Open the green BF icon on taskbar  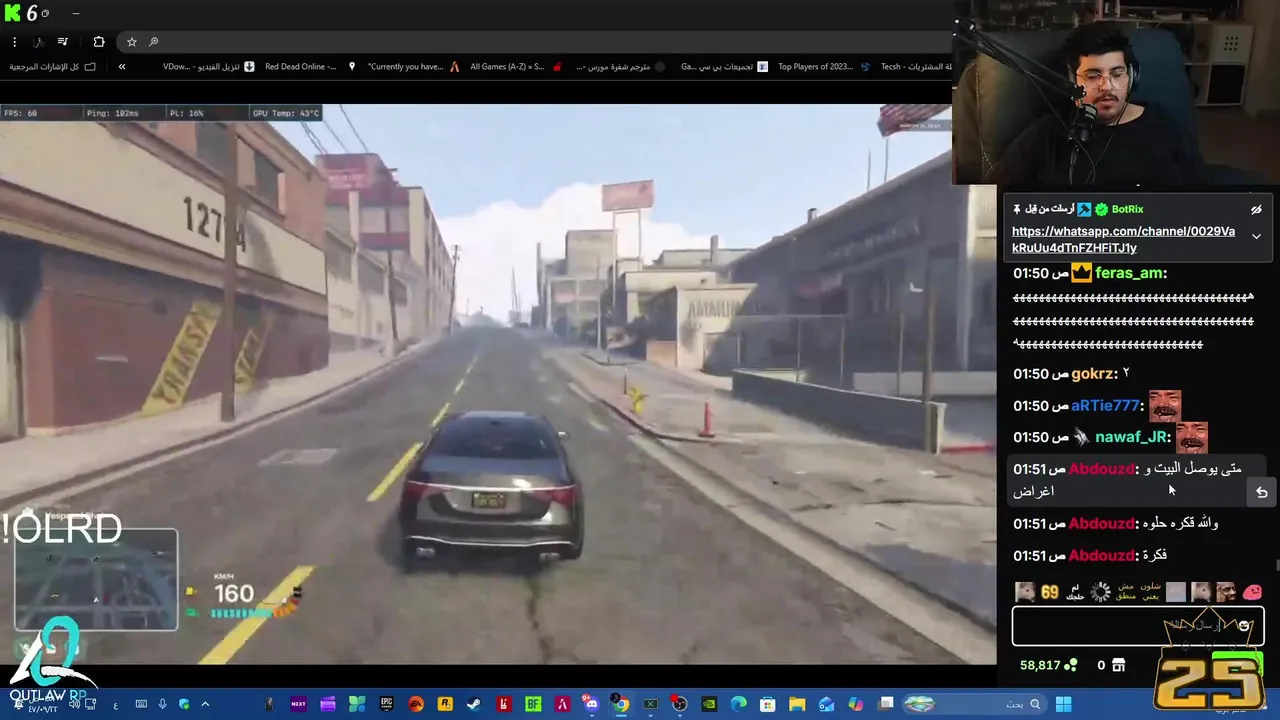[533, 705]
